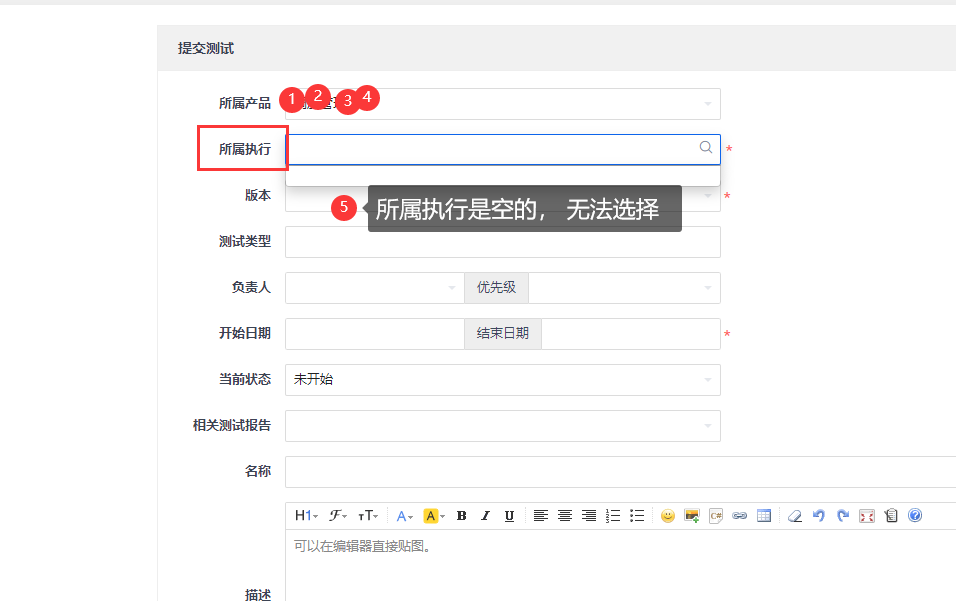Align text right in editor
Viewport: 956px width, 601px height.
(588, 516)
